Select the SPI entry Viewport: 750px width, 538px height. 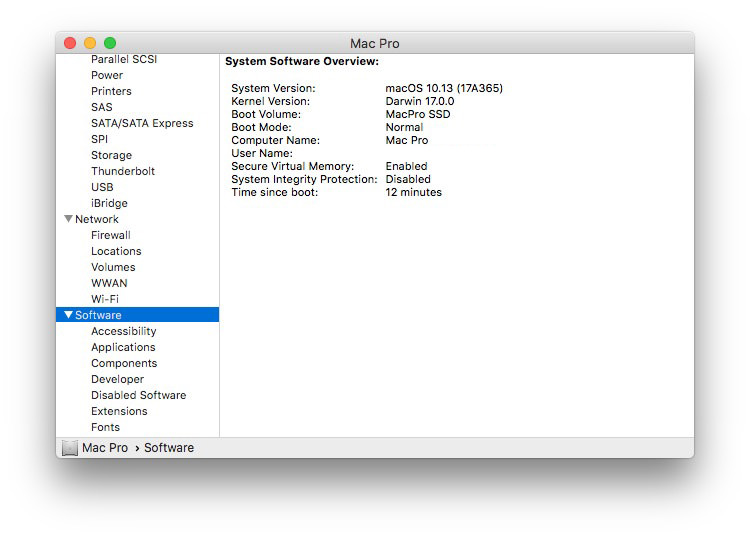(x=99, y=139)
